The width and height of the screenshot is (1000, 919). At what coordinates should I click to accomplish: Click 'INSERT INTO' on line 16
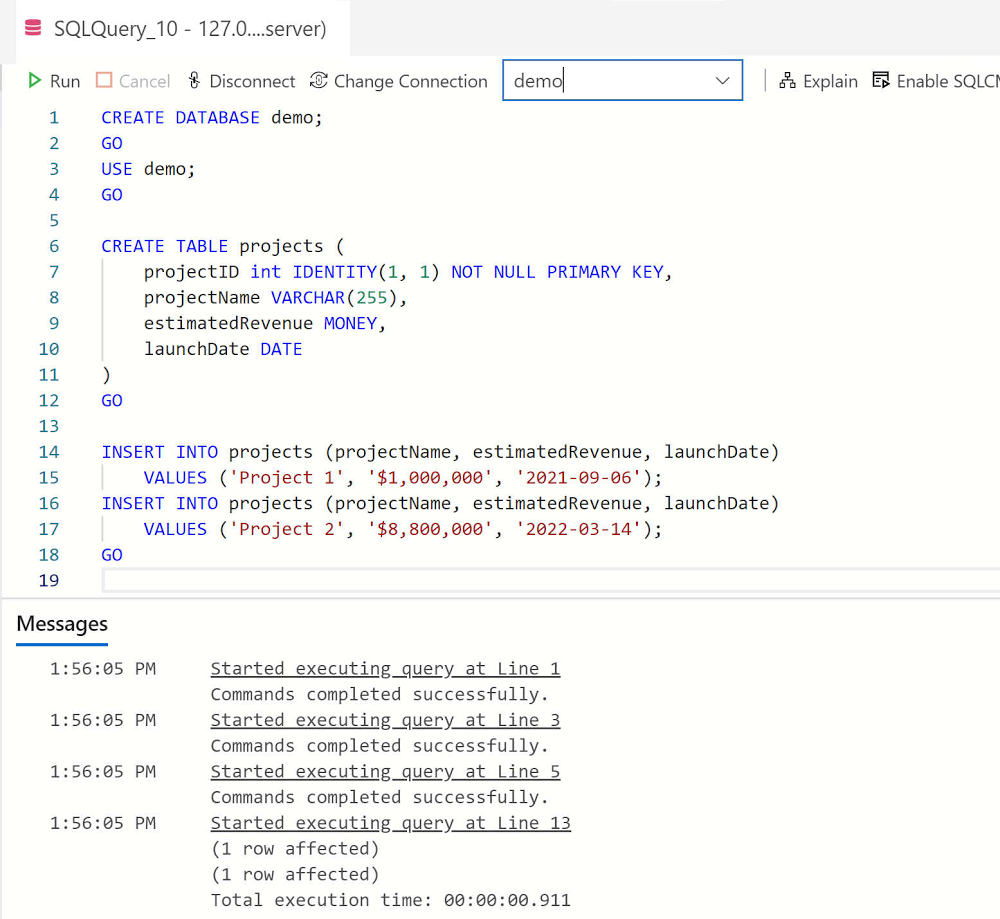click(x=159, y=504)
